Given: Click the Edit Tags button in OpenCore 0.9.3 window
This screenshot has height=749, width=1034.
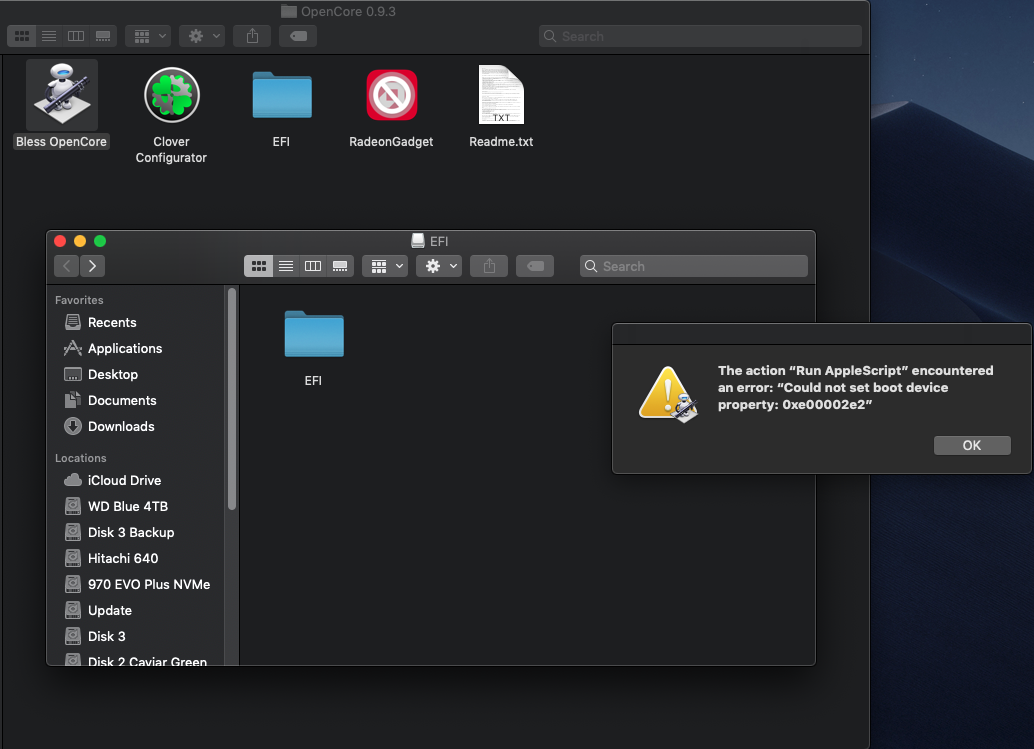Looking at the screenshot, I should pos(298,36).
